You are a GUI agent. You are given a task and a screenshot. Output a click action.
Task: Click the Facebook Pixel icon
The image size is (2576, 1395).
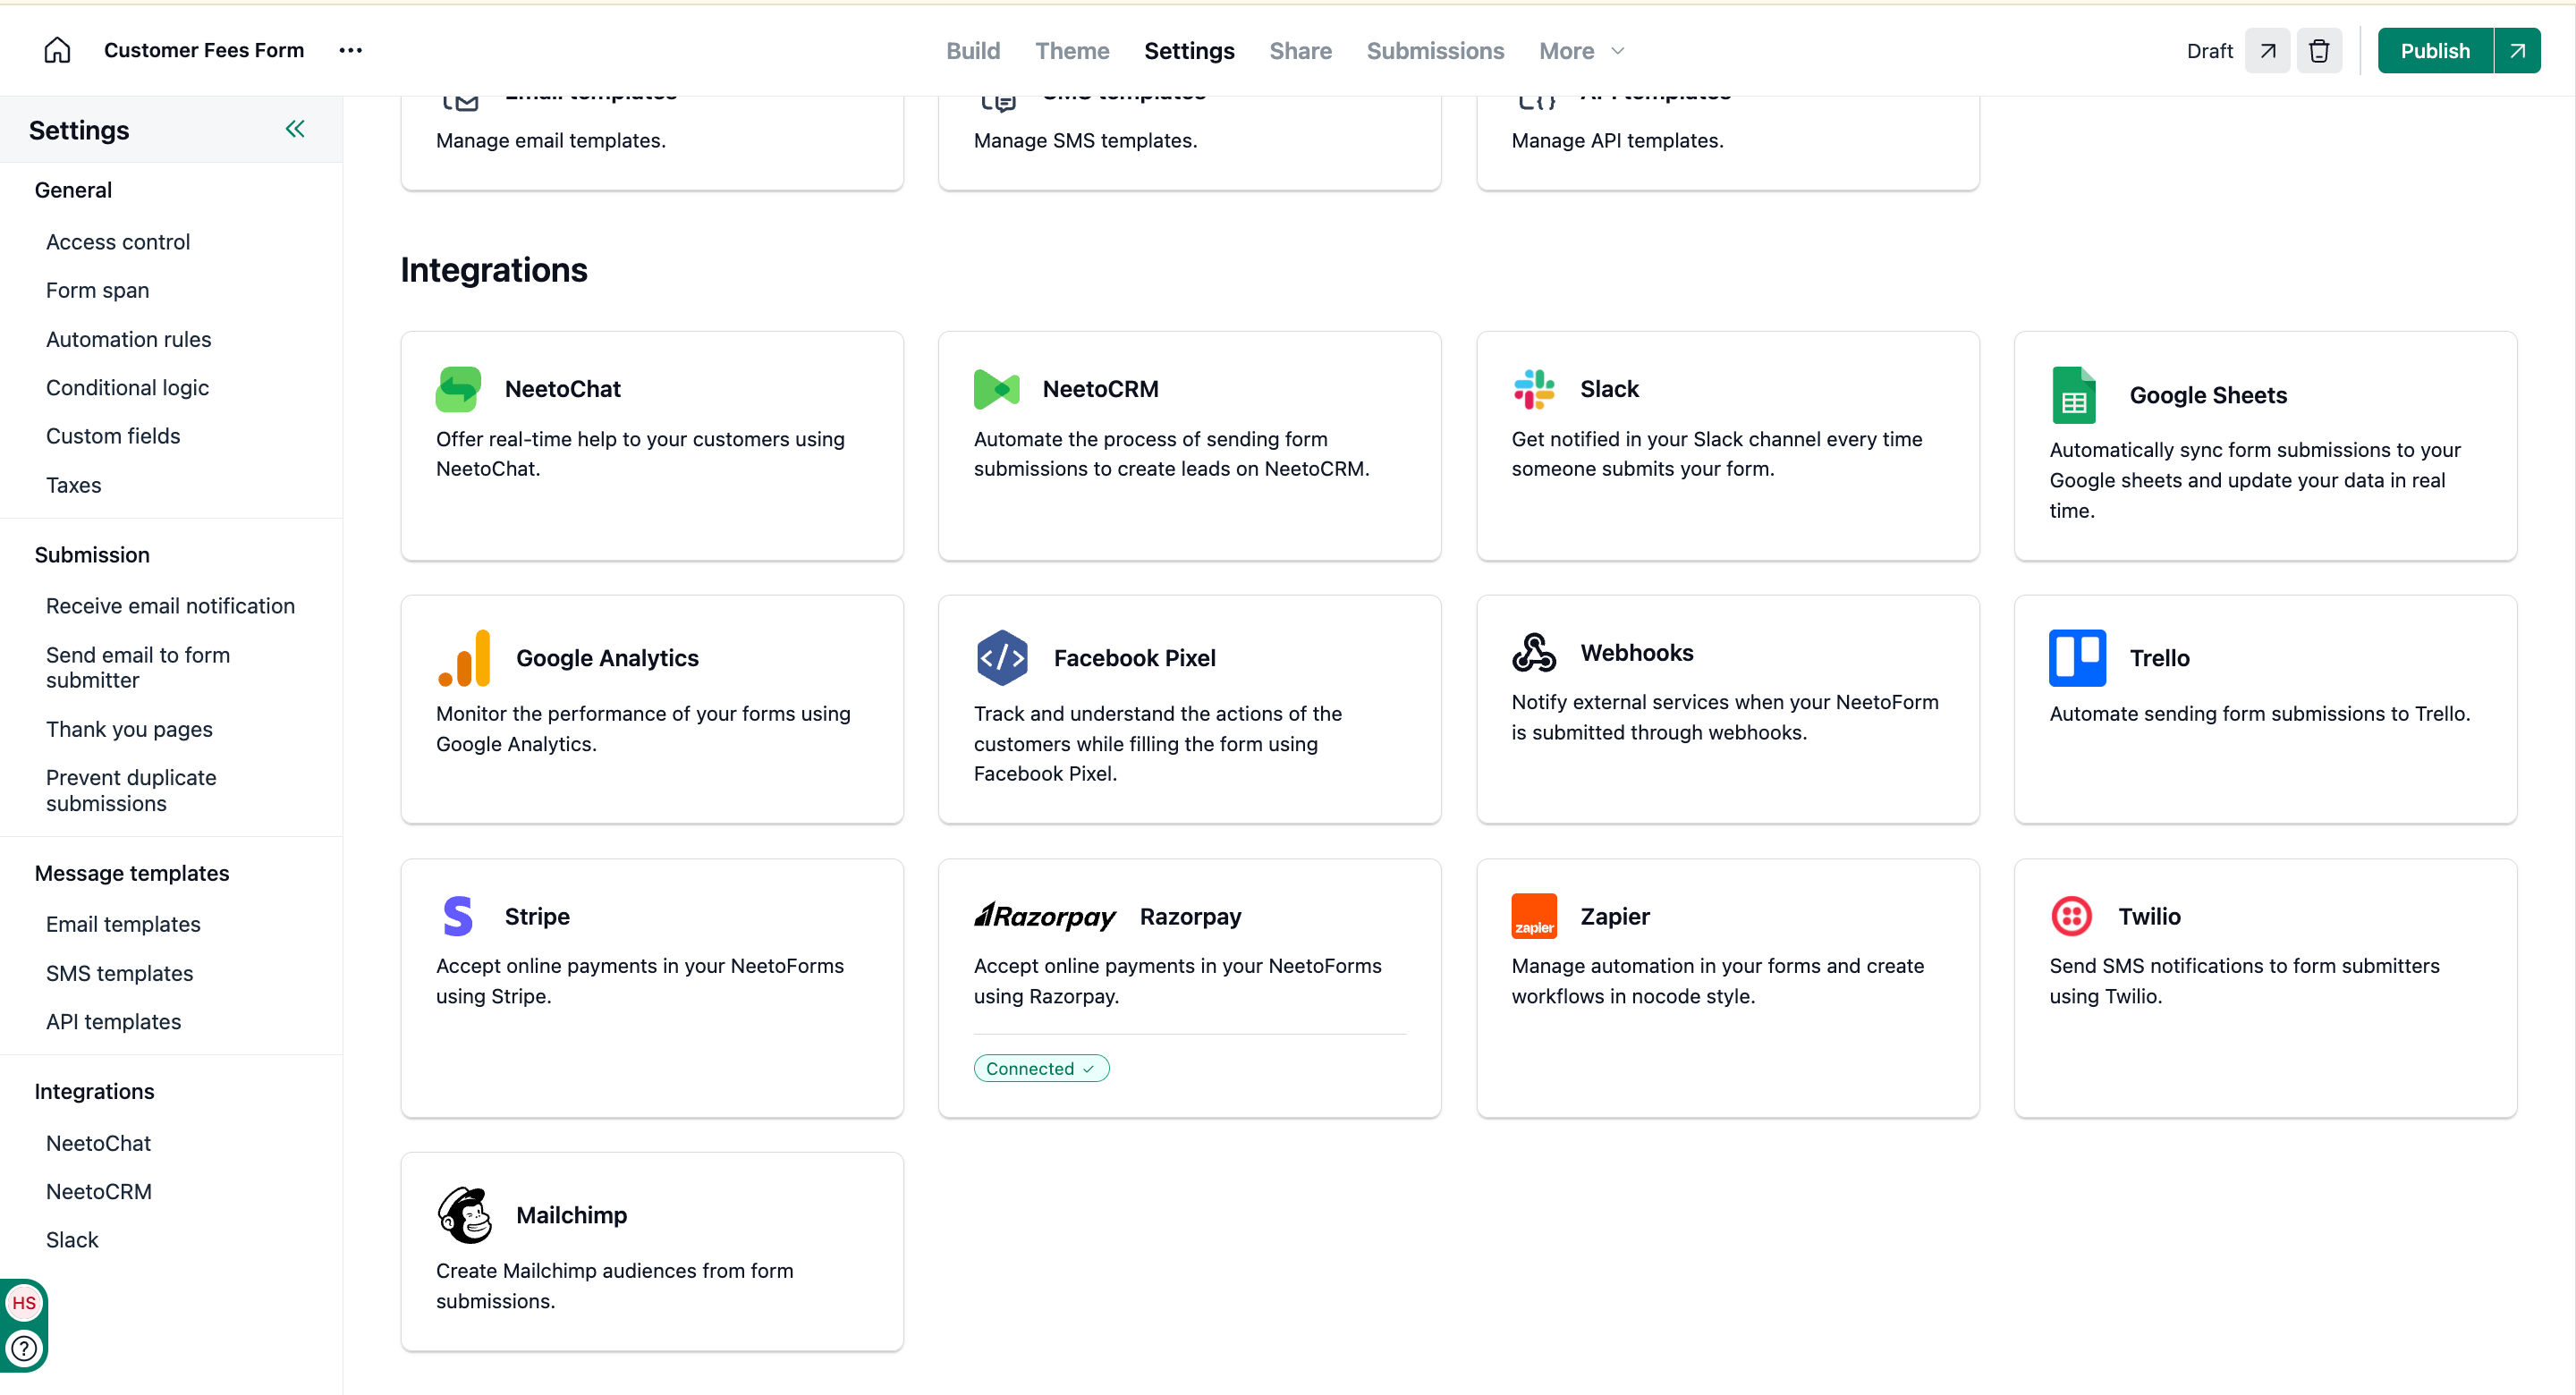(x=1002, y=658)
